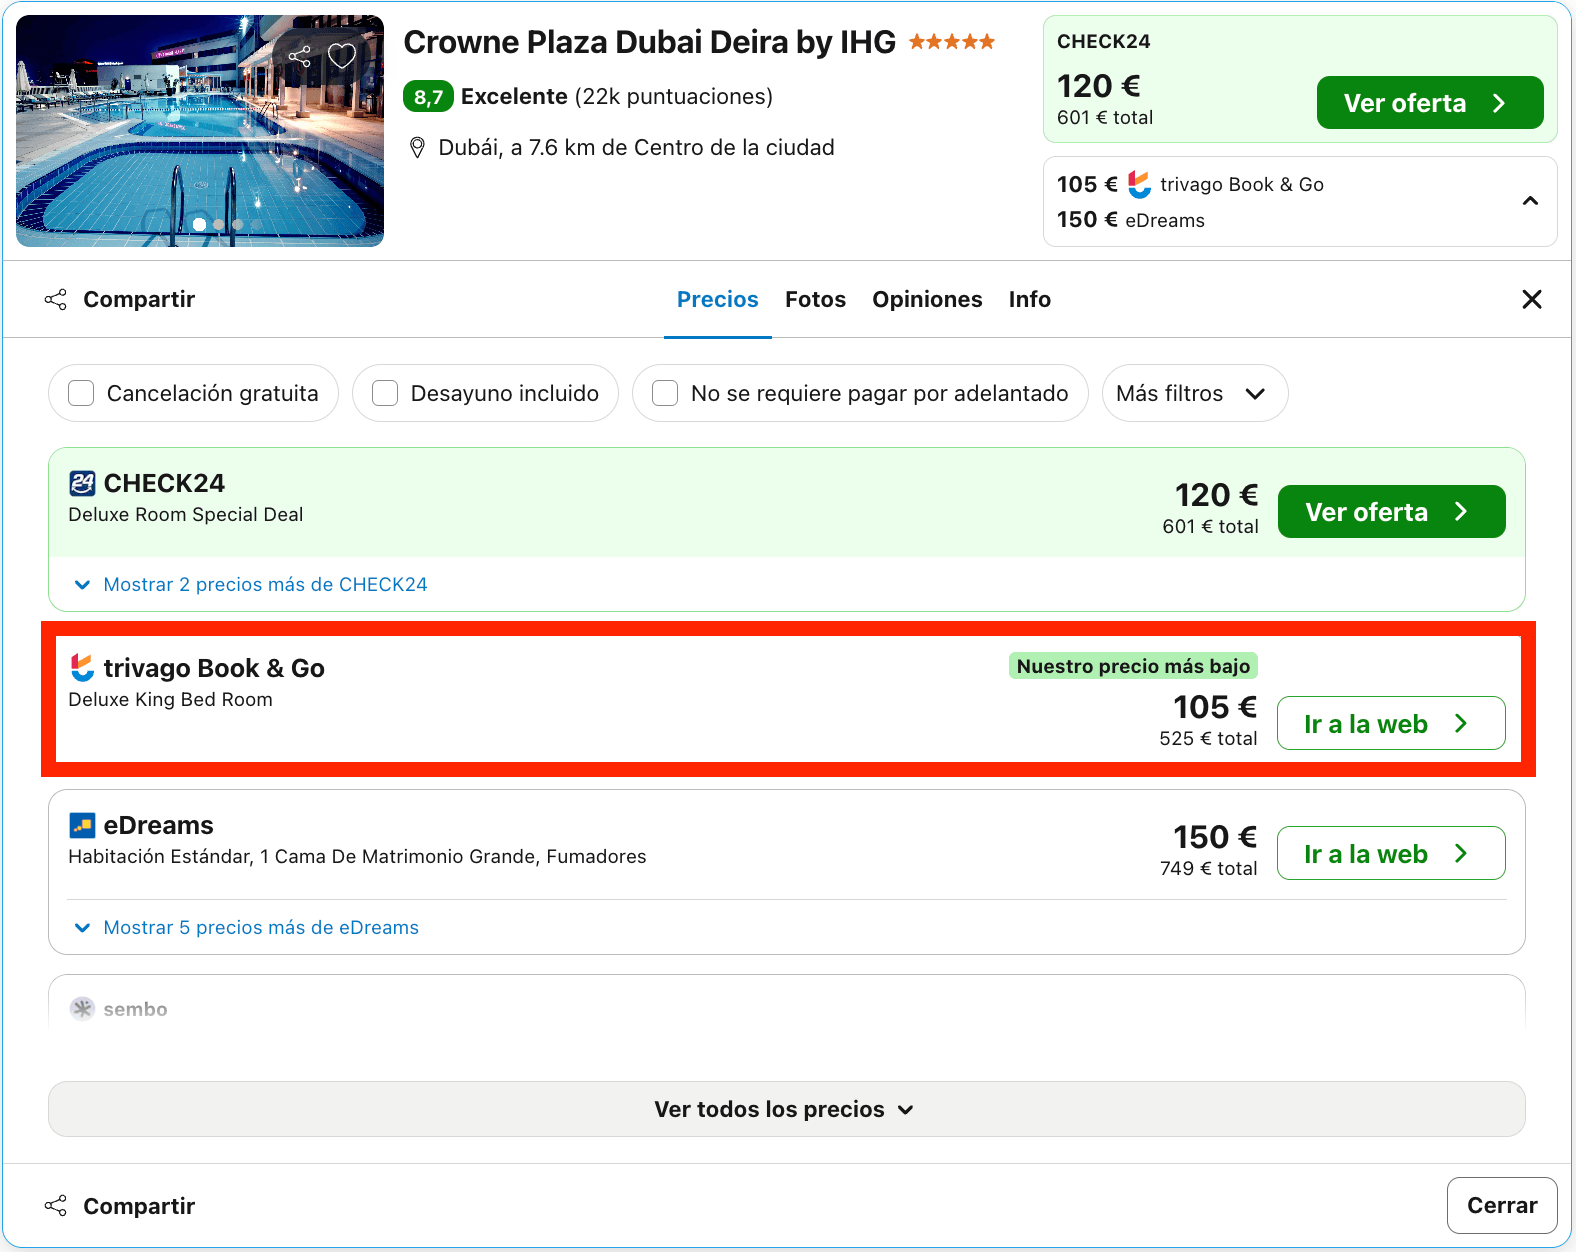Click the Nuestro precio más bajo badge
This screenshot has width=1576, height=1252.
[1133, 666]
